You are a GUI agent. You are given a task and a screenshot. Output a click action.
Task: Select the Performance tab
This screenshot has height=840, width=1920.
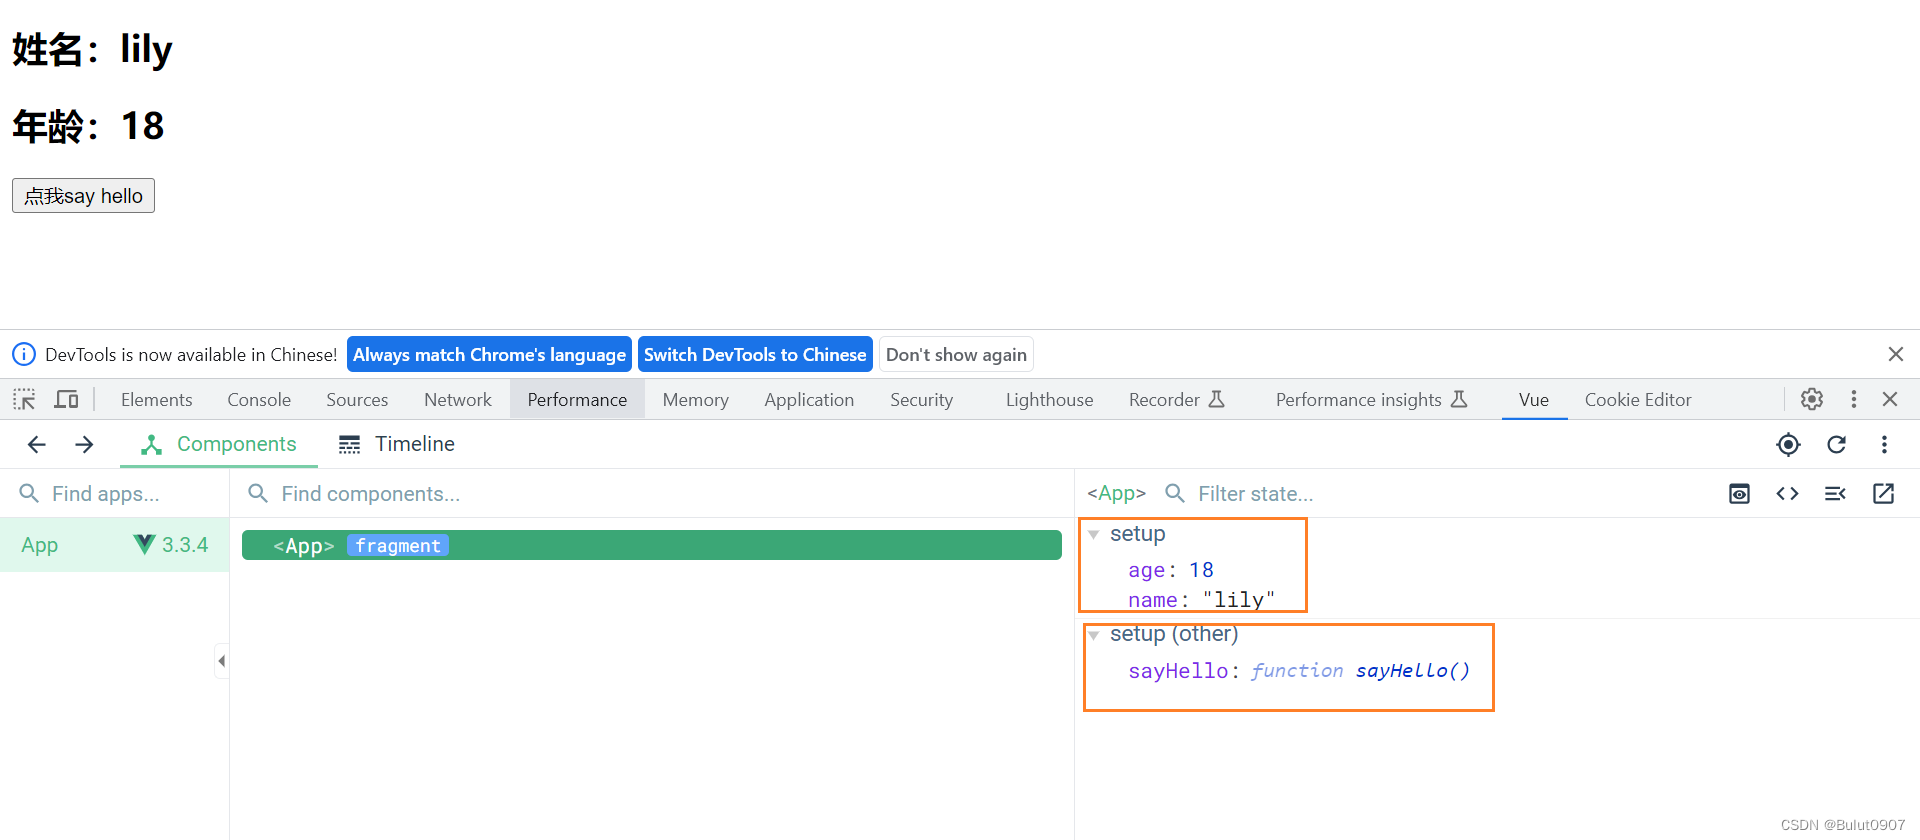577,400
